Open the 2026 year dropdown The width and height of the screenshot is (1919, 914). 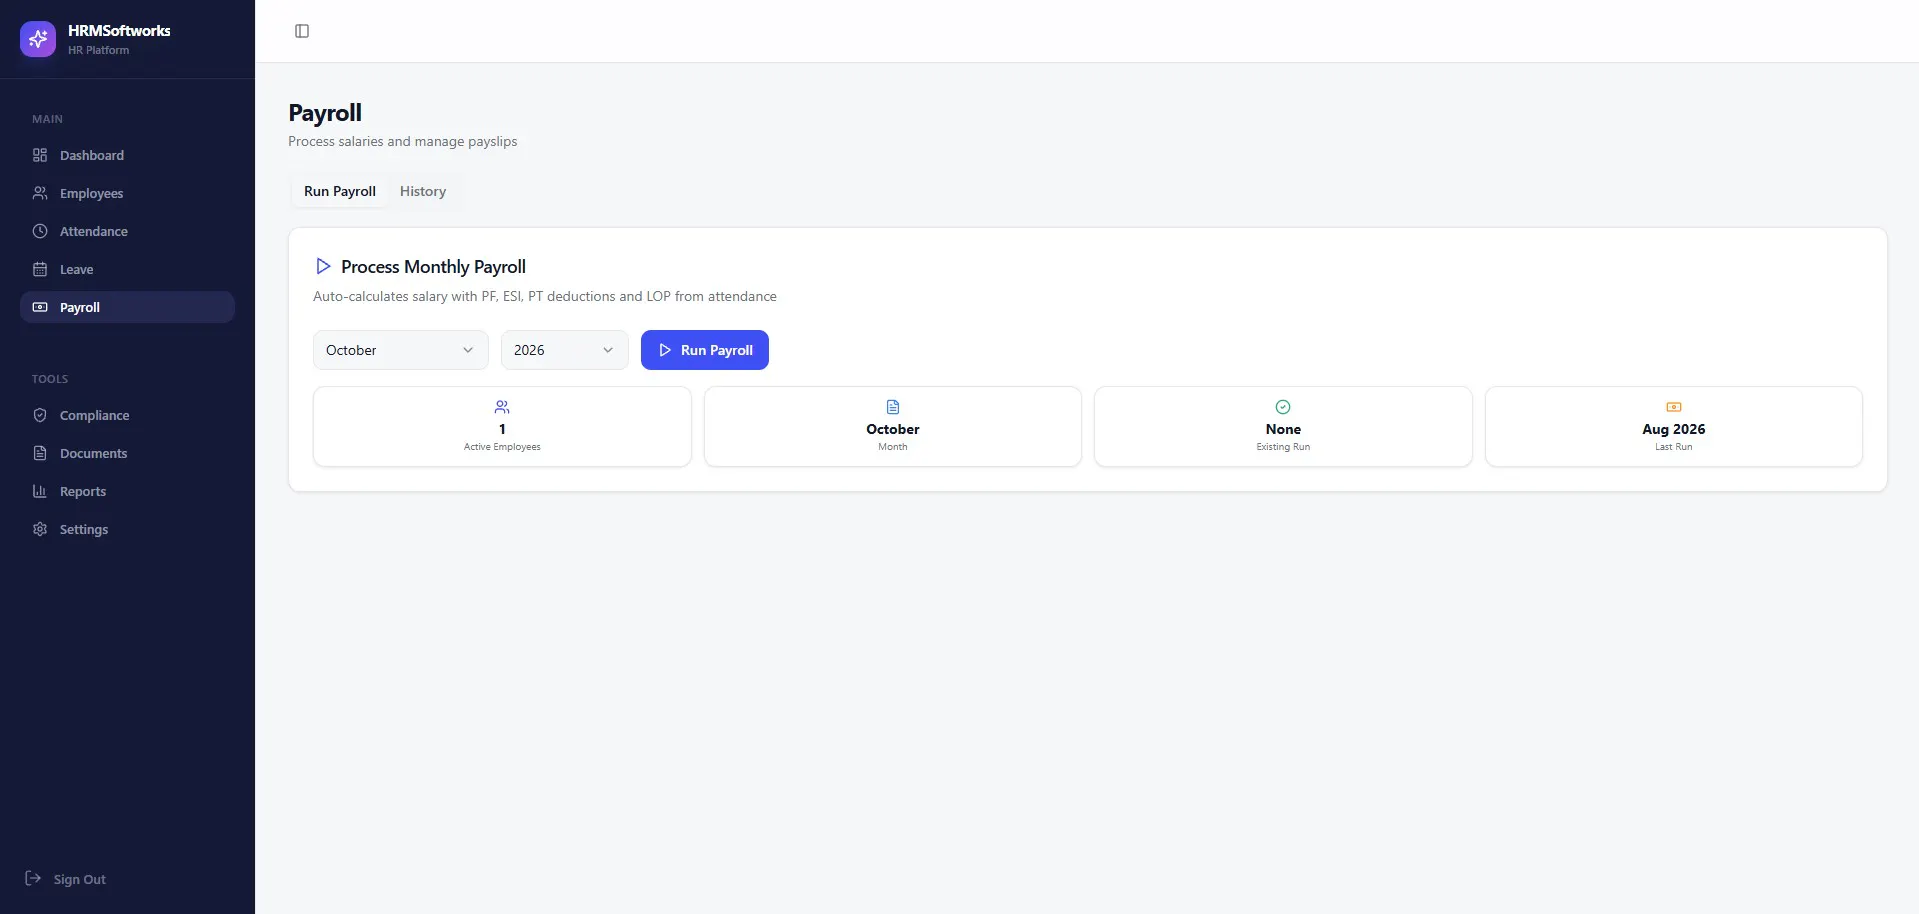pos(565,350)
